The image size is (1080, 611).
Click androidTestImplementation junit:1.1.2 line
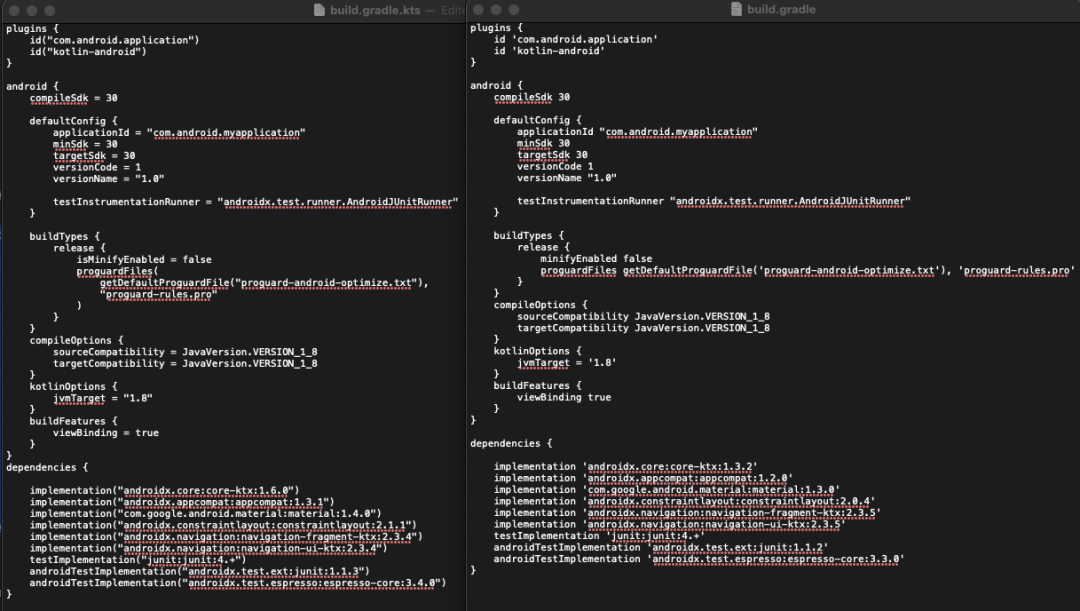tap(661, 548)
